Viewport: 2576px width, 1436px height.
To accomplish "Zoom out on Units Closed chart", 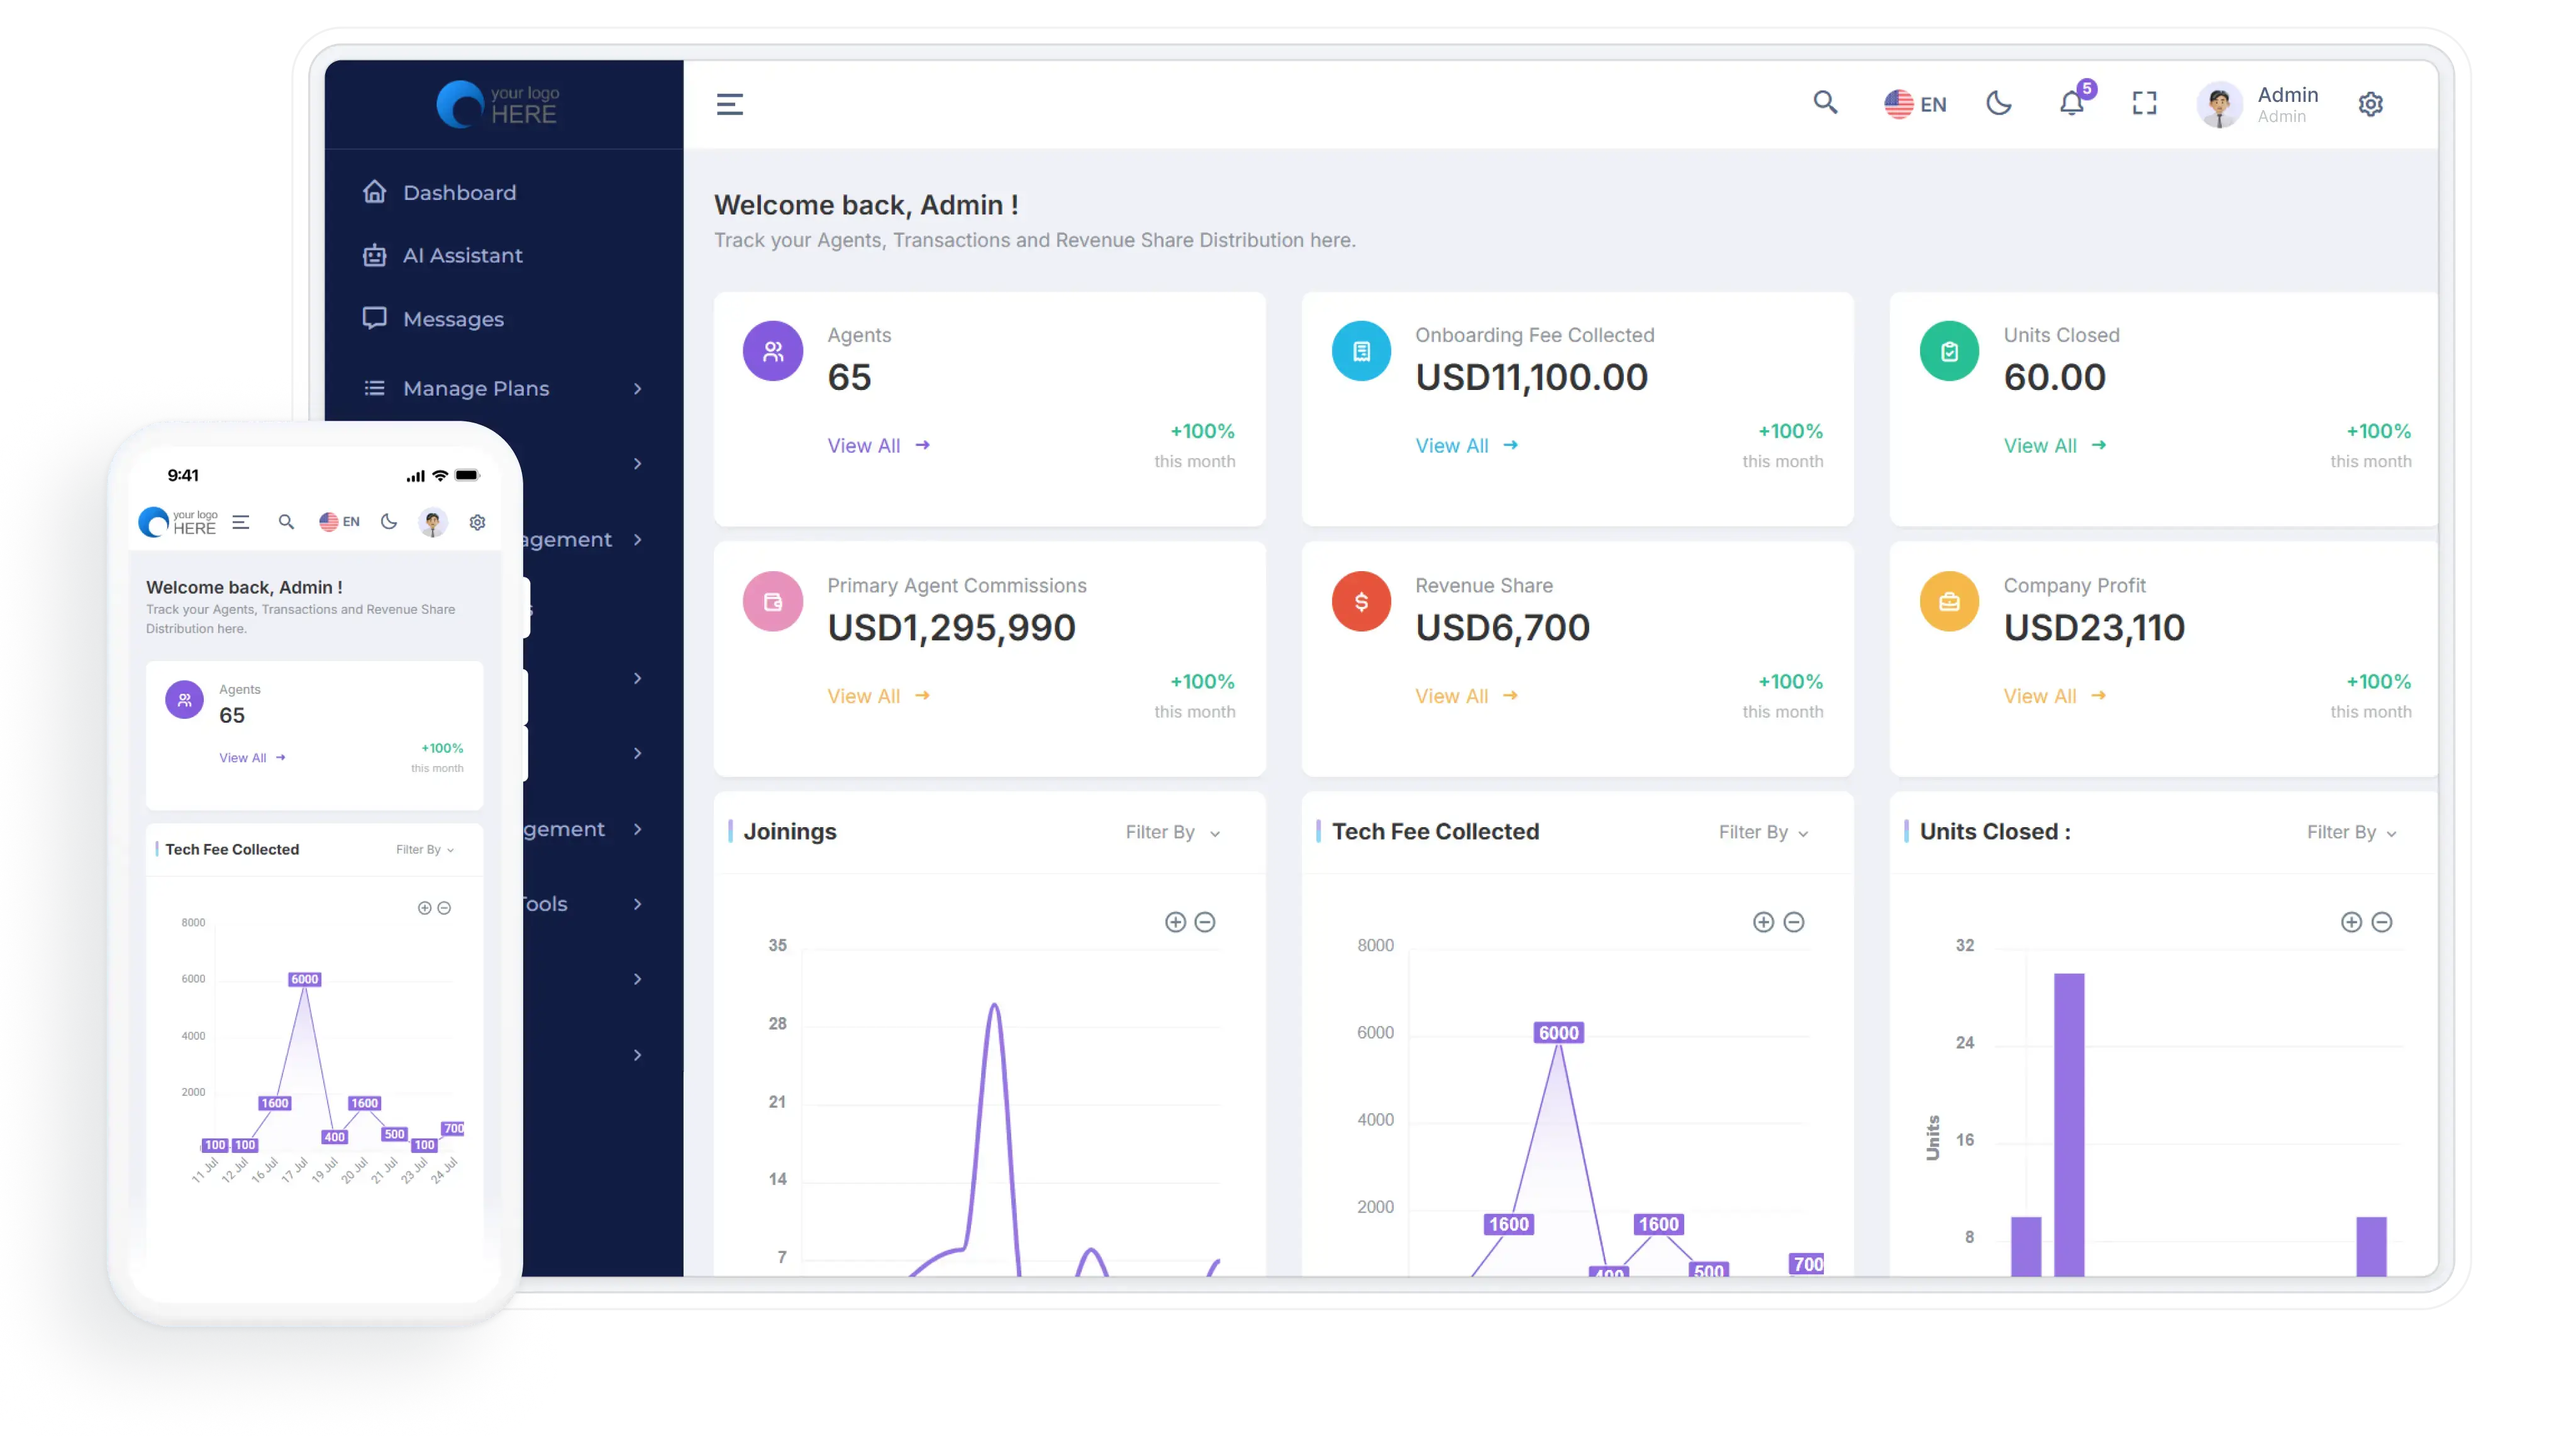I will click(2382, 922).
